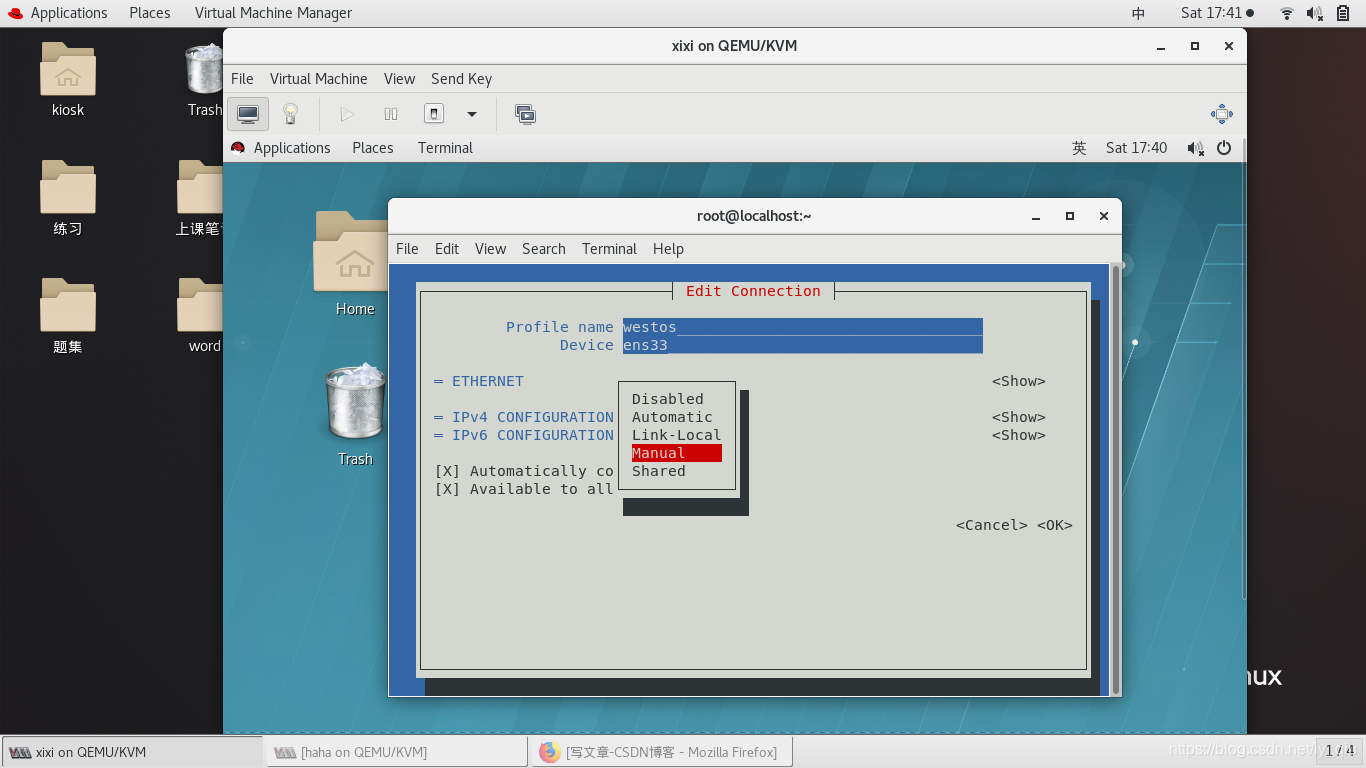The width and height of the screenshot is (1366, 768).
Task: Switch to xixi on QEMU/KVM taskbar button
Action: 132,752
